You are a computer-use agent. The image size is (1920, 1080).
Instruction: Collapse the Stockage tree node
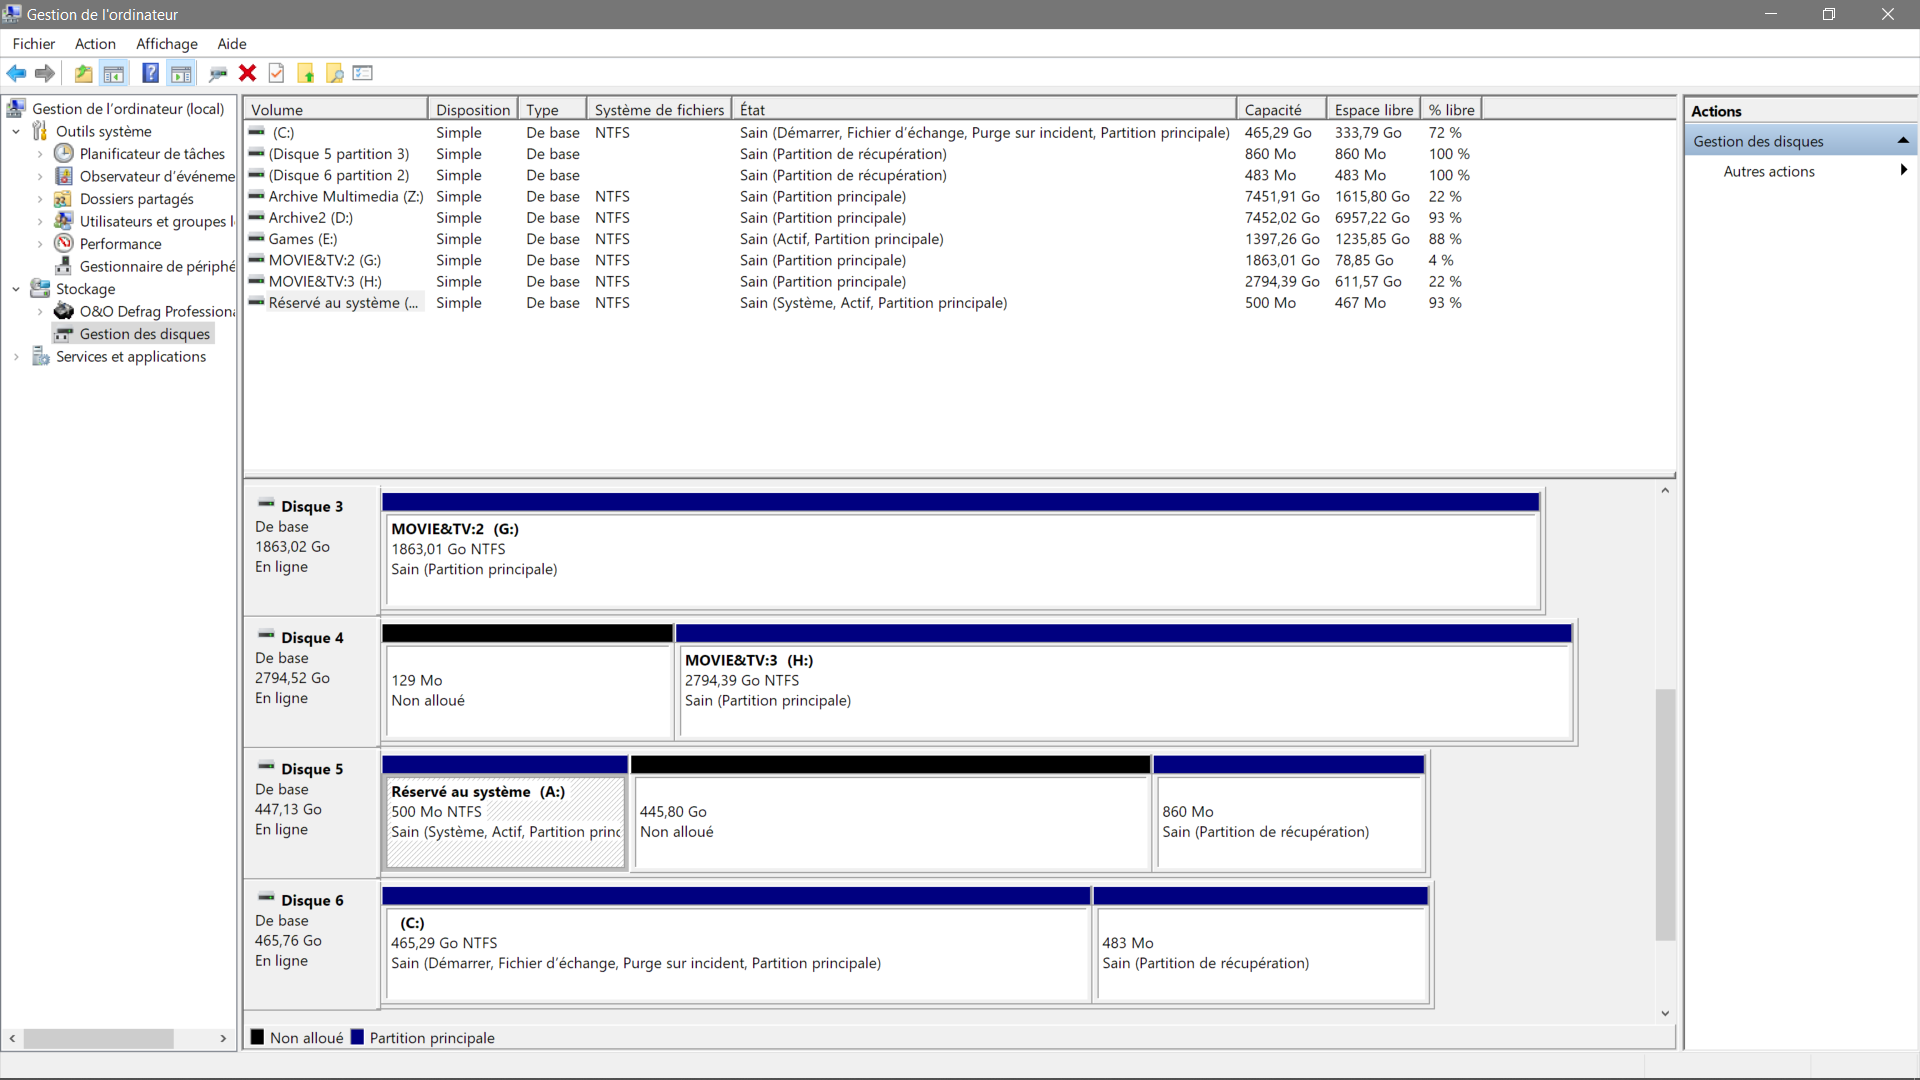point(16,289)
